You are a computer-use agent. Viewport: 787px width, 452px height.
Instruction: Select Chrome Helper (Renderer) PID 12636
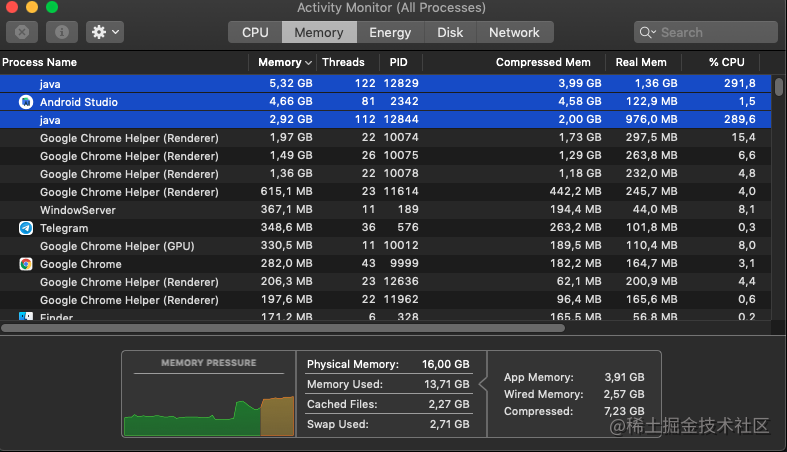[x=385, y=282]
